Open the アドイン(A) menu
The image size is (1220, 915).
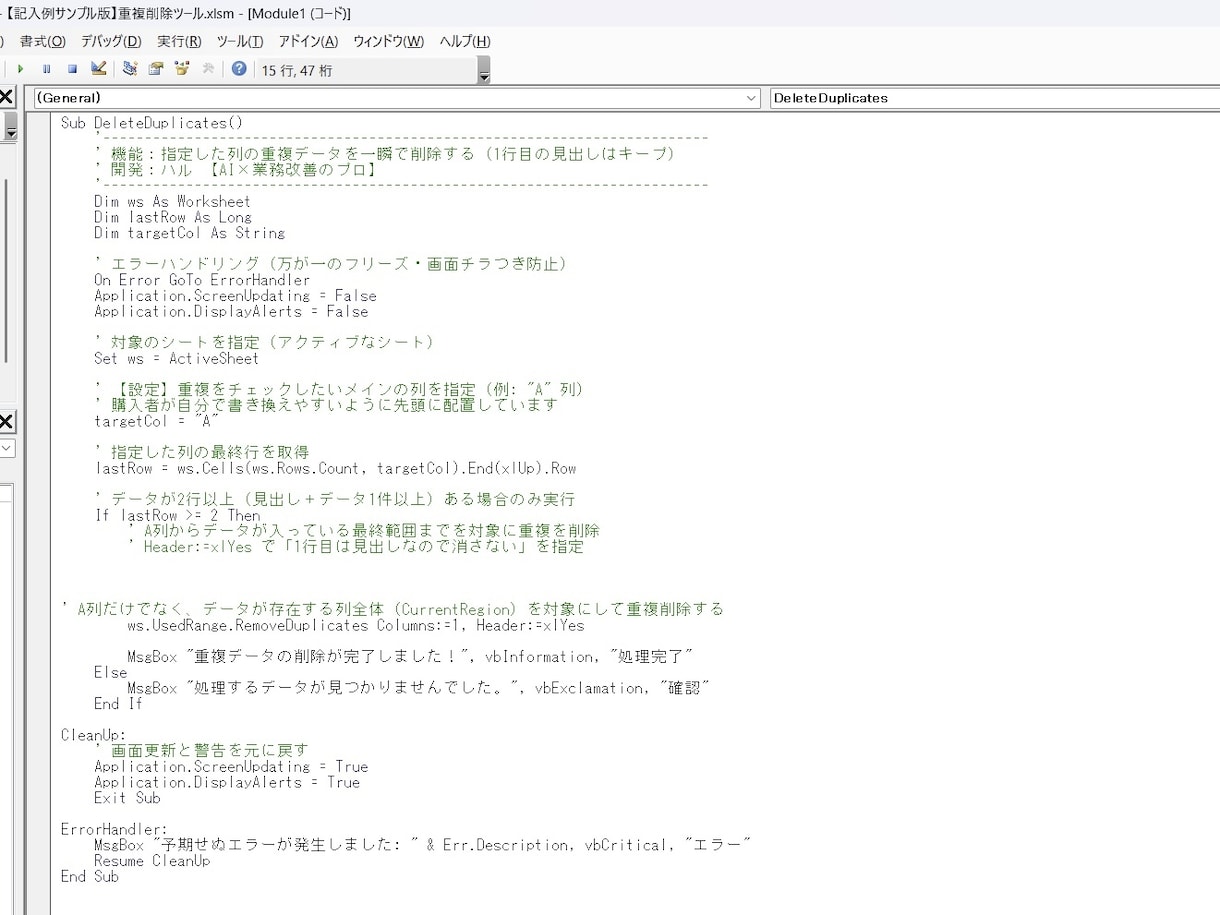308,41
